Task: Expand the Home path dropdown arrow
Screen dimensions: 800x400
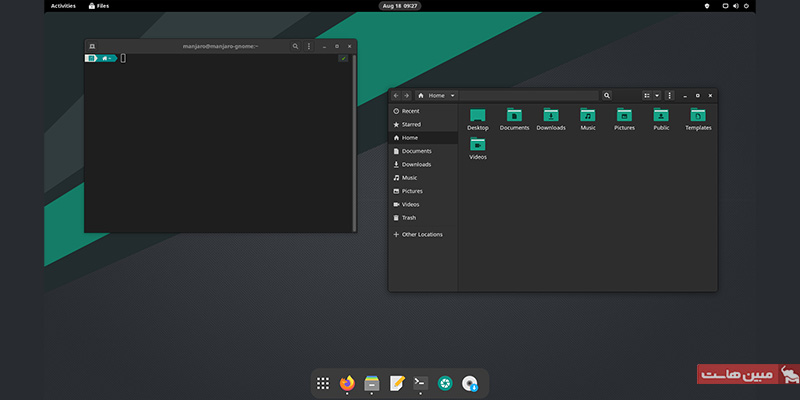Action: (x=453, y=95)
